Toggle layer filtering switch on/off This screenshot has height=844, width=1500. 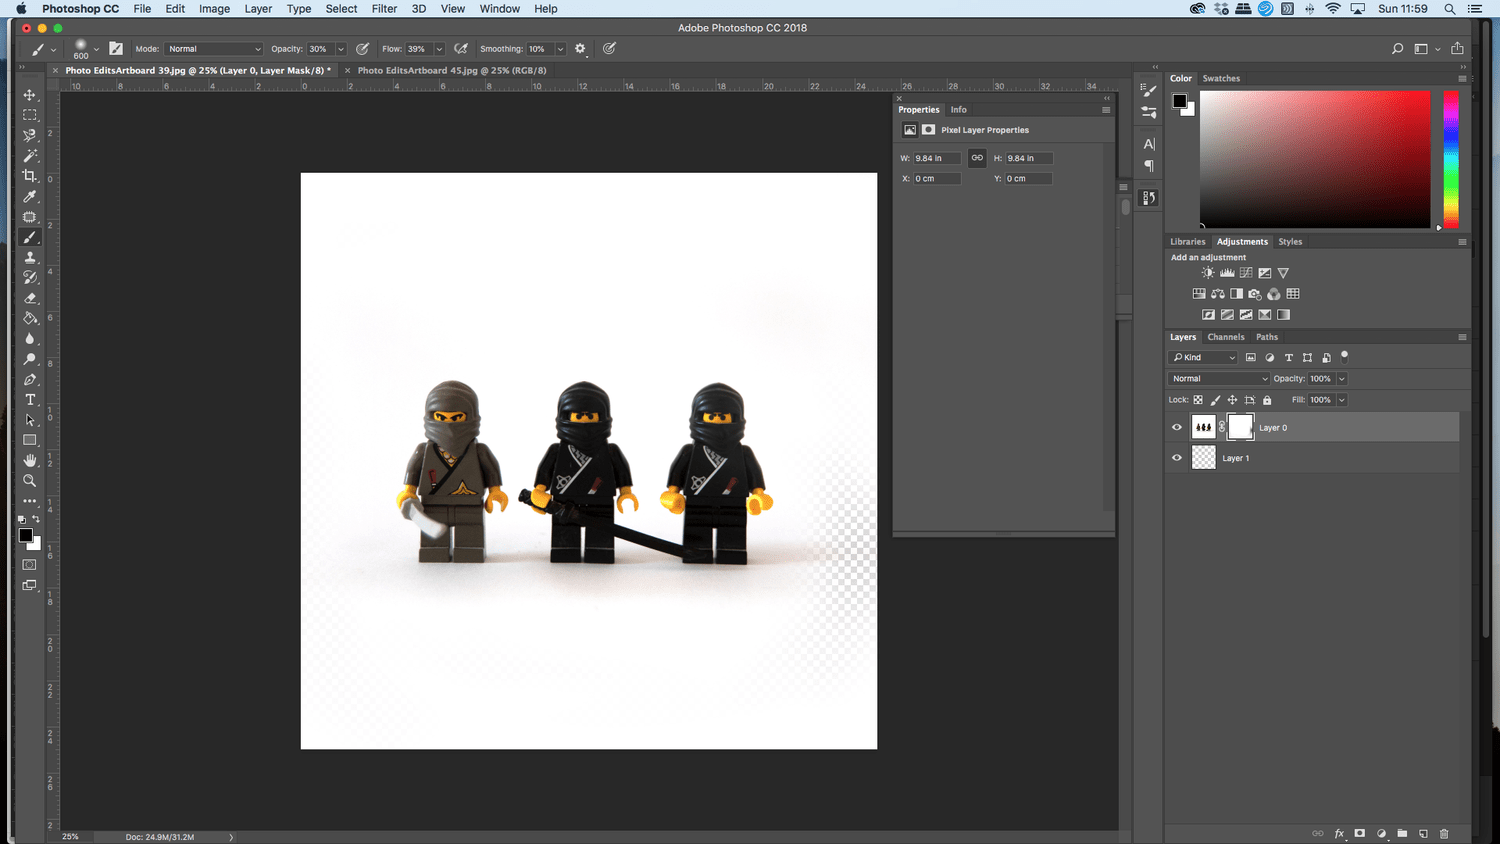(x=1344, y=355)
